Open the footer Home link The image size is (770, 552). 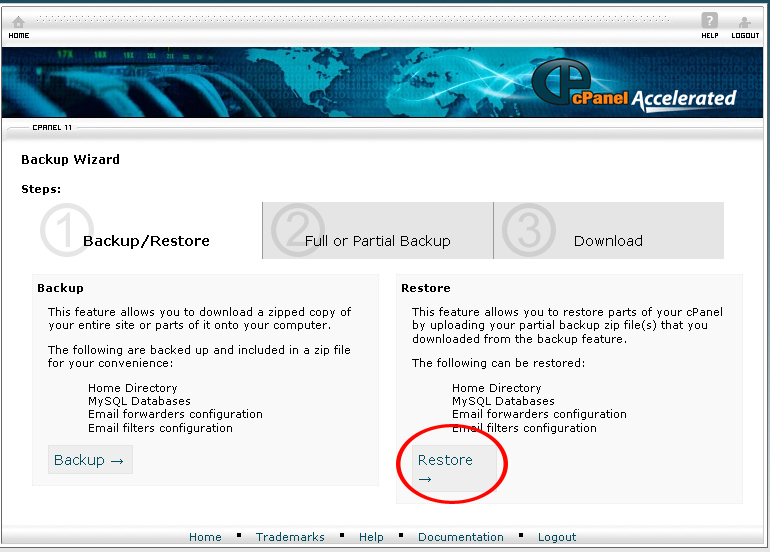[x=205, y=537]
